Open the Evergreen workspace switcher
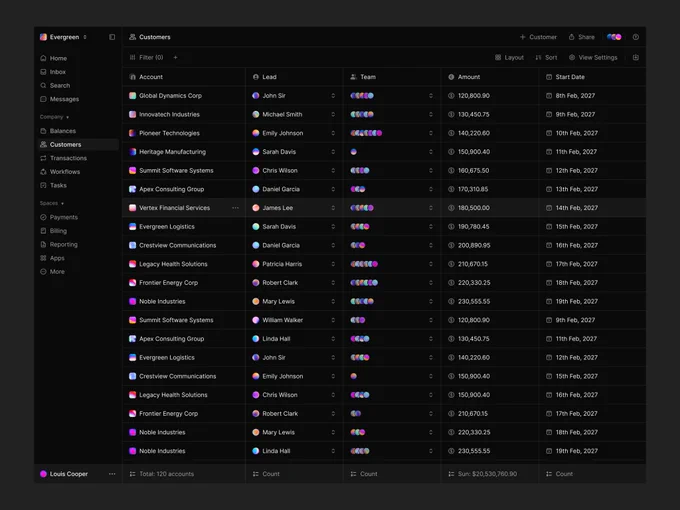The height and width of the screenshot is (510, 680). tap(63, 37)
